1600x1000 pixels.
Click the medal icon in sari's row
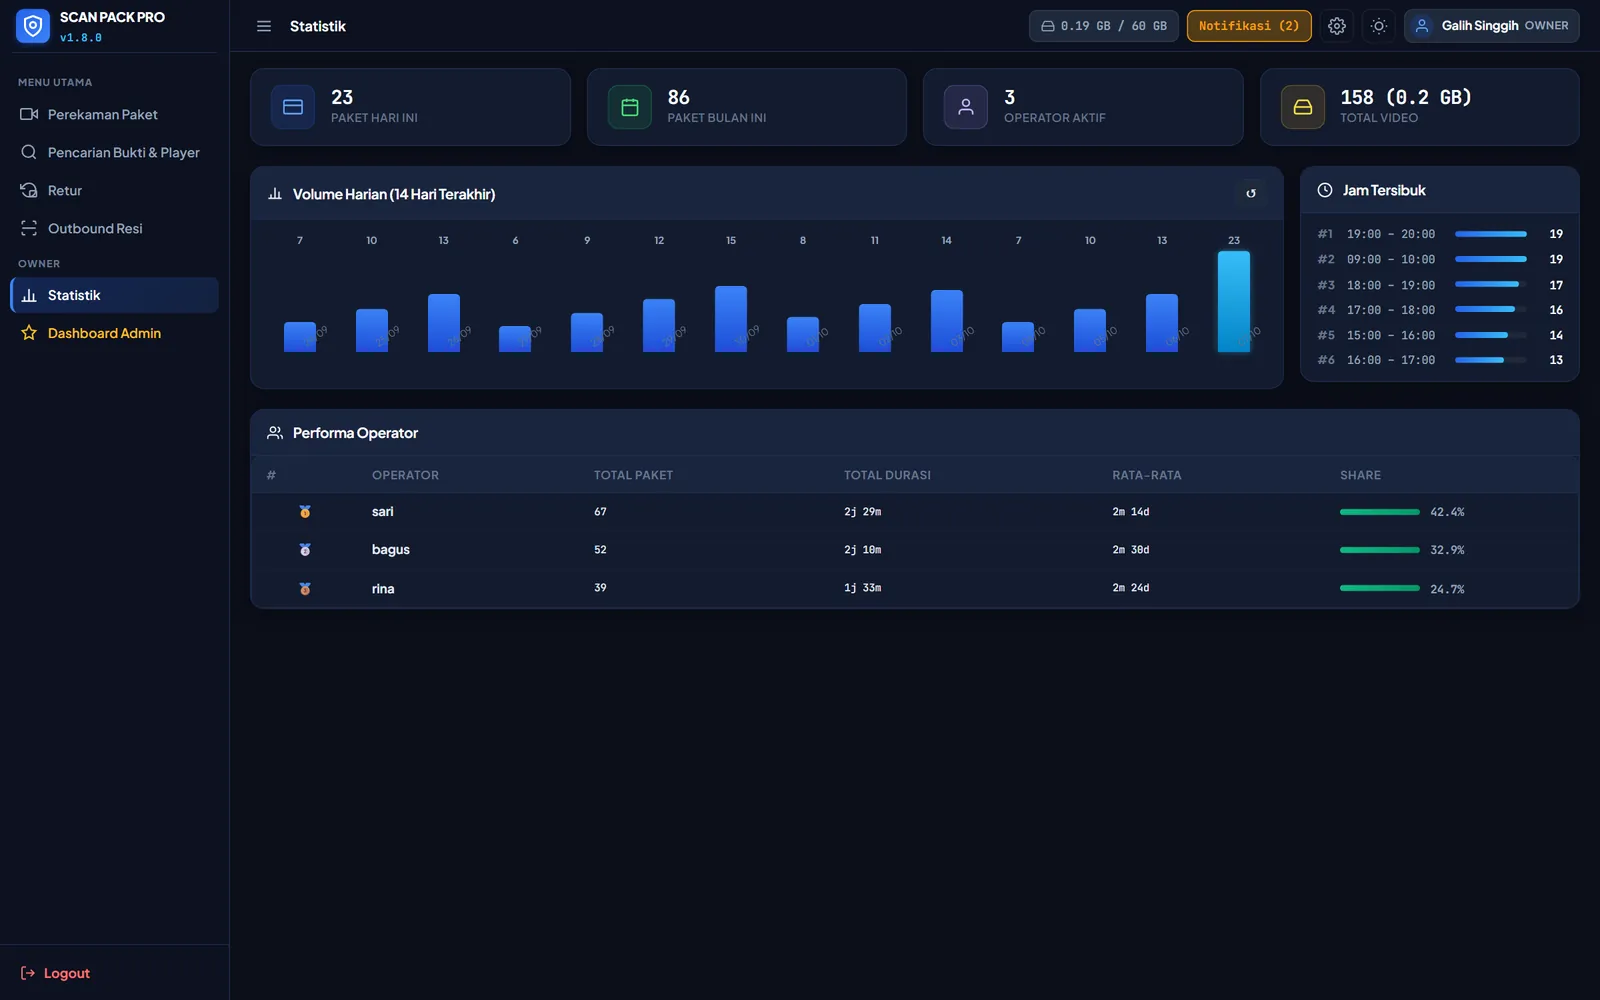click(x=305, y=511)
